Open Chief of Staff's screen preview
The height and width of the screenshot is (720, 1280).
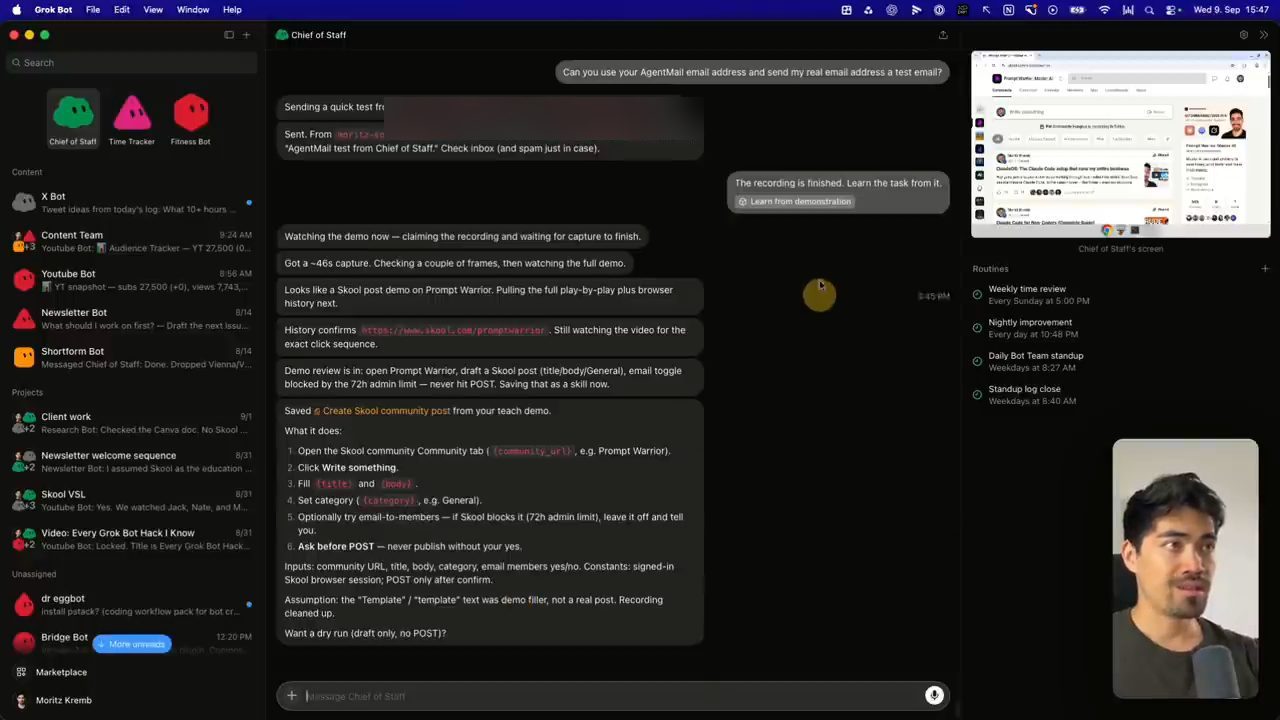click(1121, 145)
